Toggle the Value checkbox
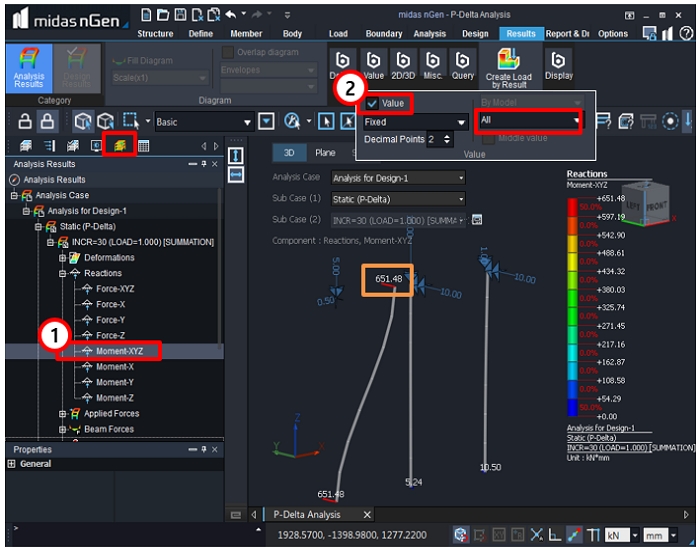700x550 pixels. click(x=372, y=103)
